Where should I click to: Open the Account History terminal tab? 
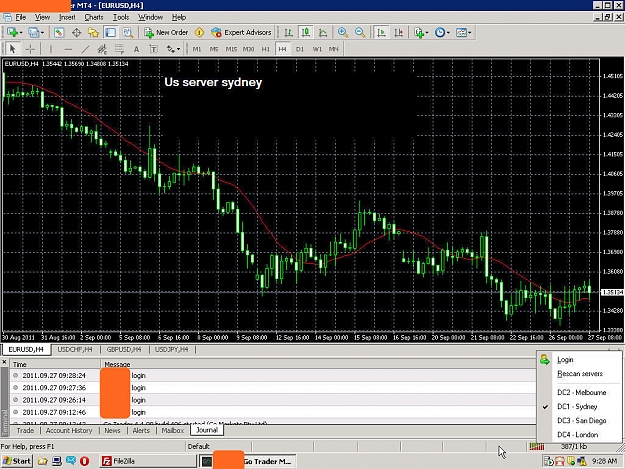69,430
